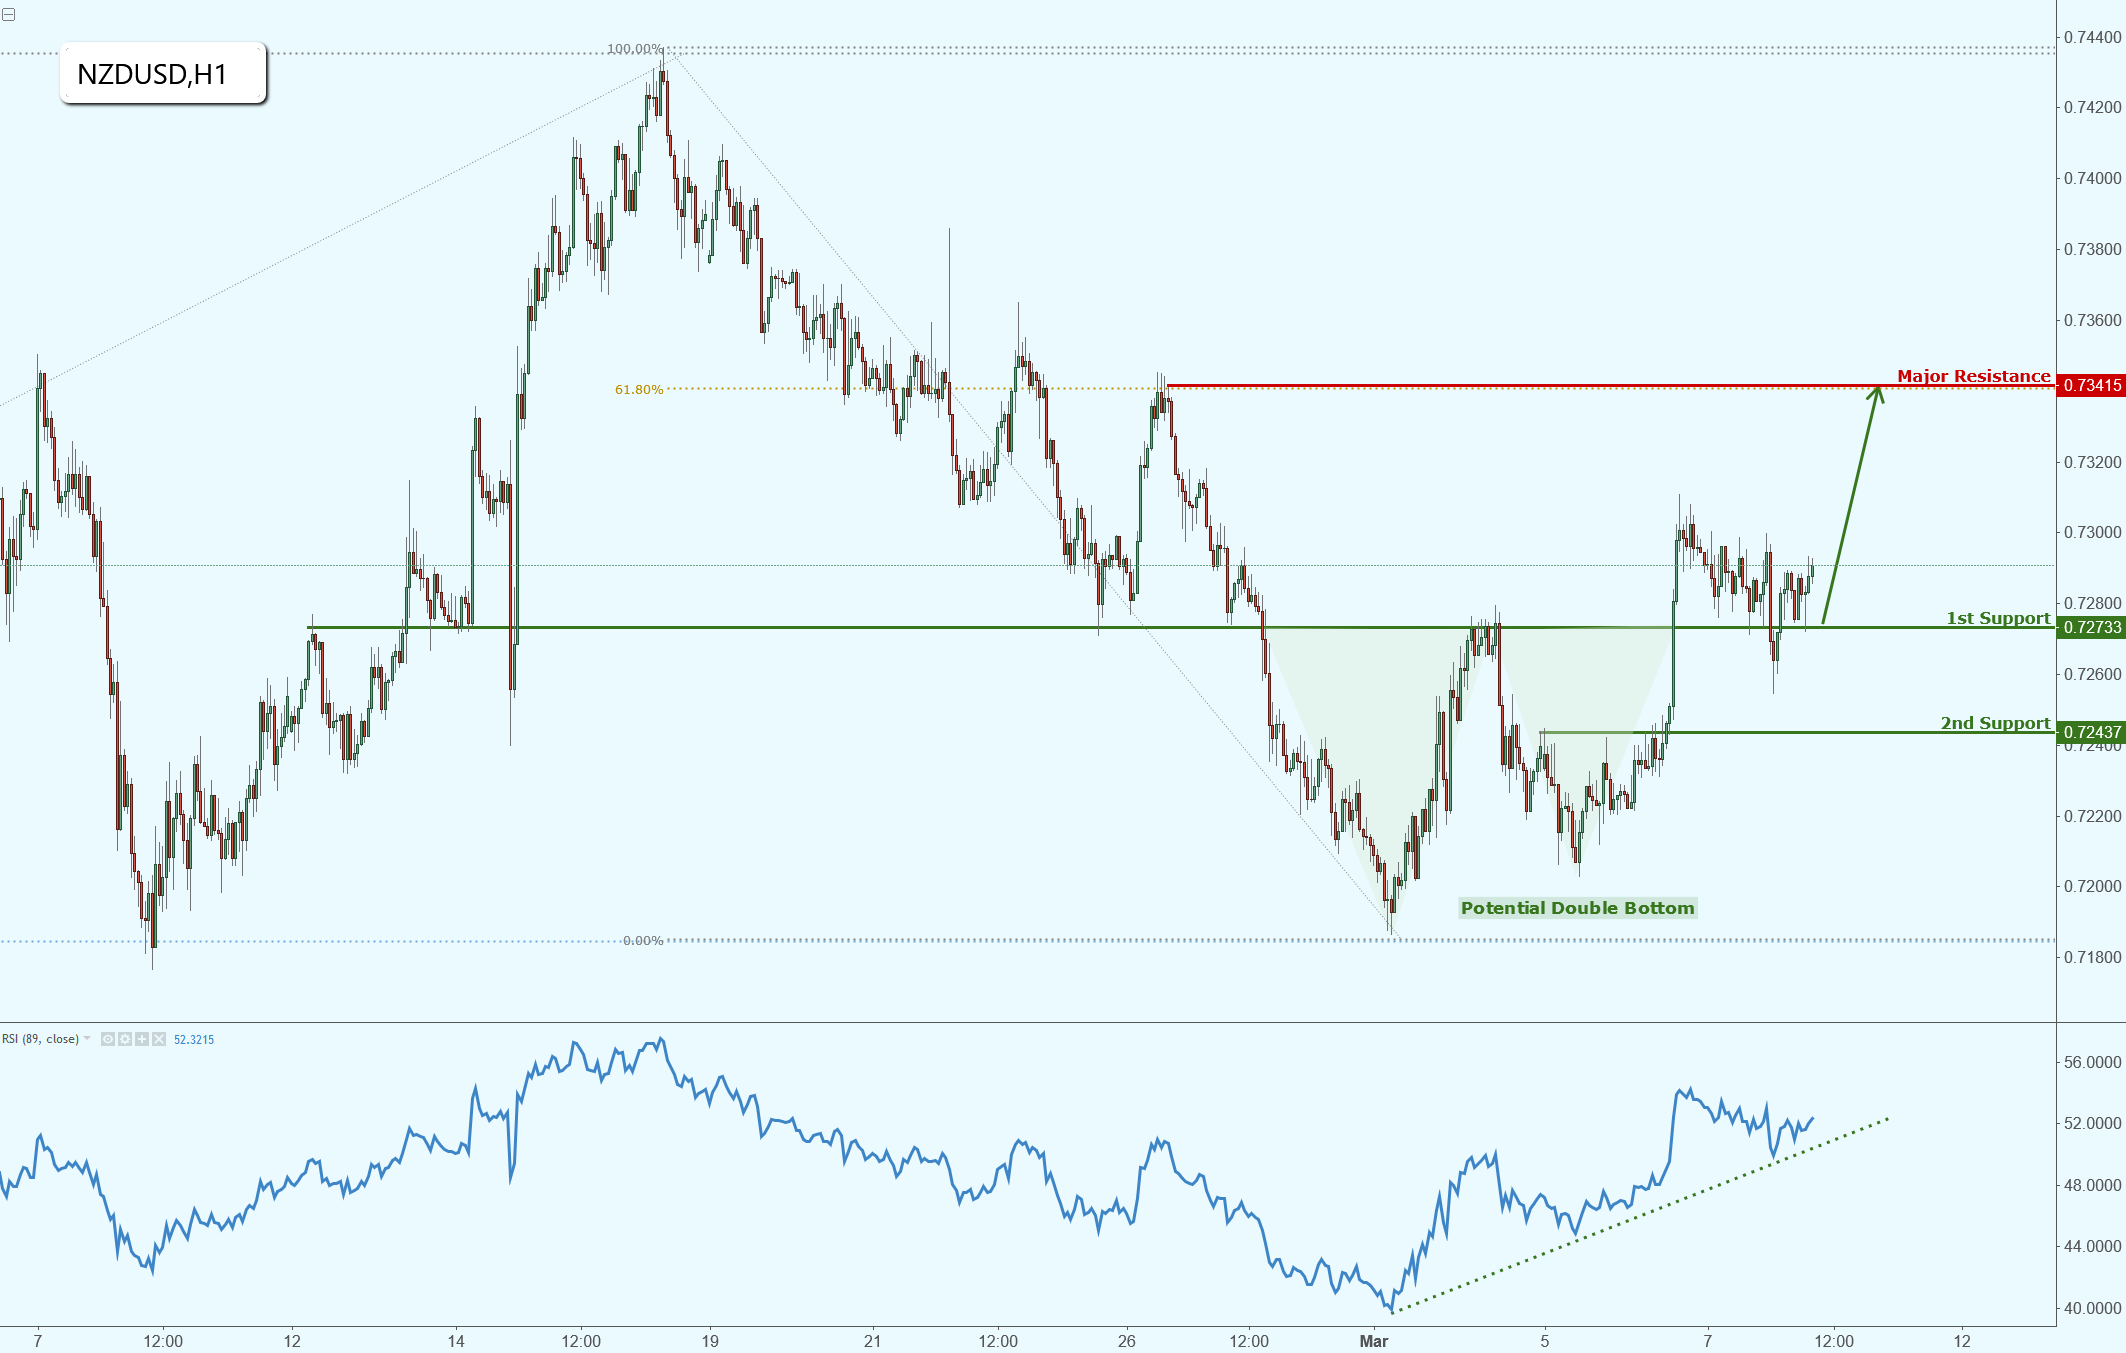The width and height of the screenshot is (2126, 1353).
Task: Collapse the chart legend with minus icon
Action: pos(8,14)
